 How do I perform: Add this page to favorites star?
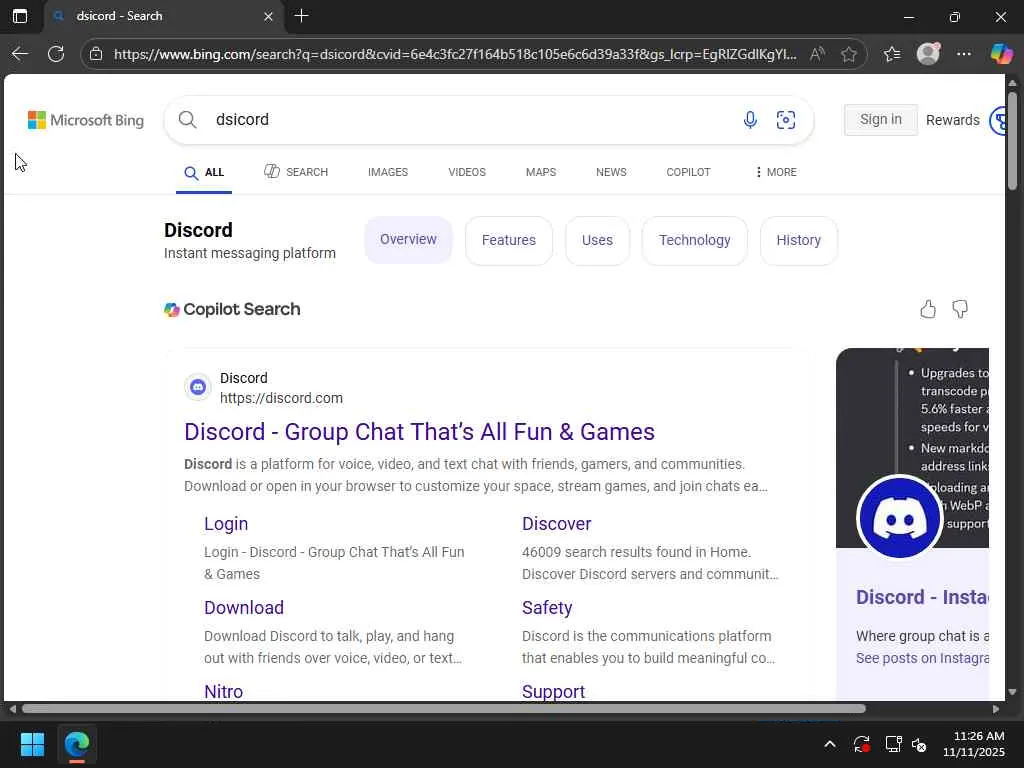point(848,54)
